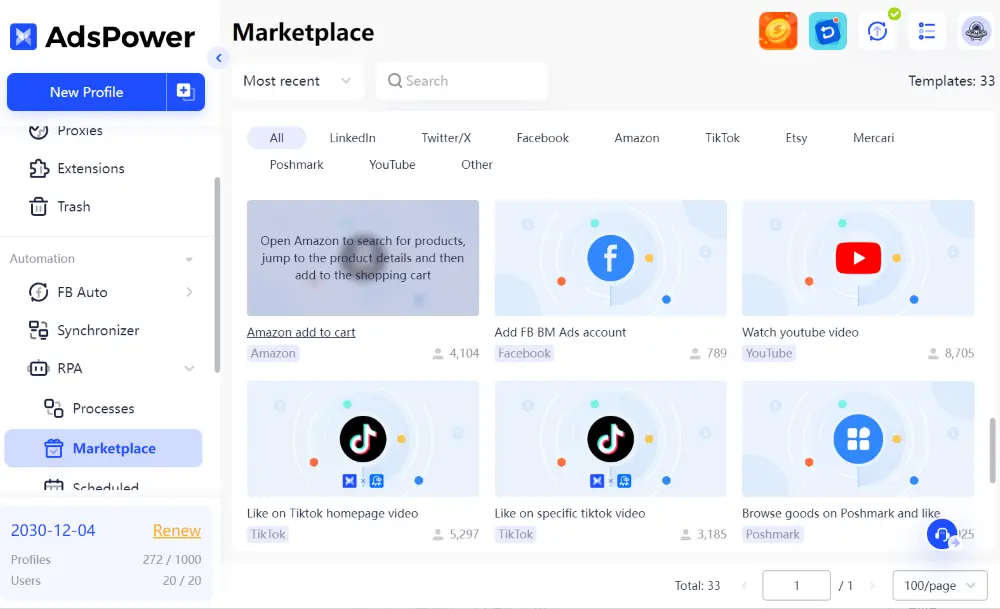Open Like on specific tiktok video title
The image size is (1000, 609).
570,513
